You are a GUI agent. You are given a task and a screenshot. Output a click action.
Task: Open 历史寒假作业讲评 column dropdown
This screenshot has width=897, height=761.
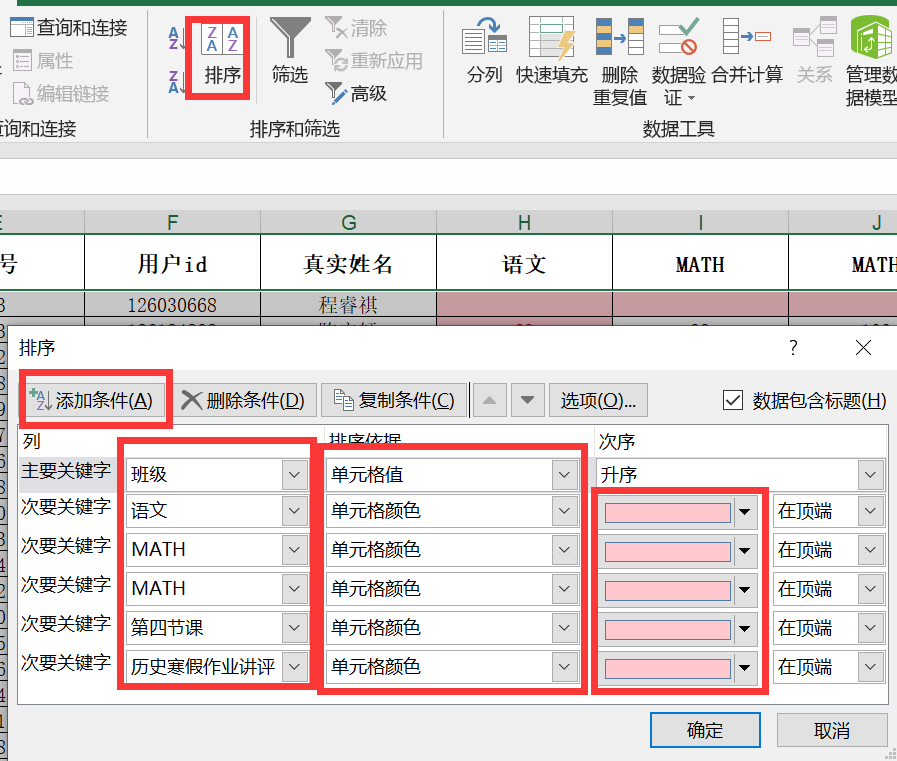[294, 667]
